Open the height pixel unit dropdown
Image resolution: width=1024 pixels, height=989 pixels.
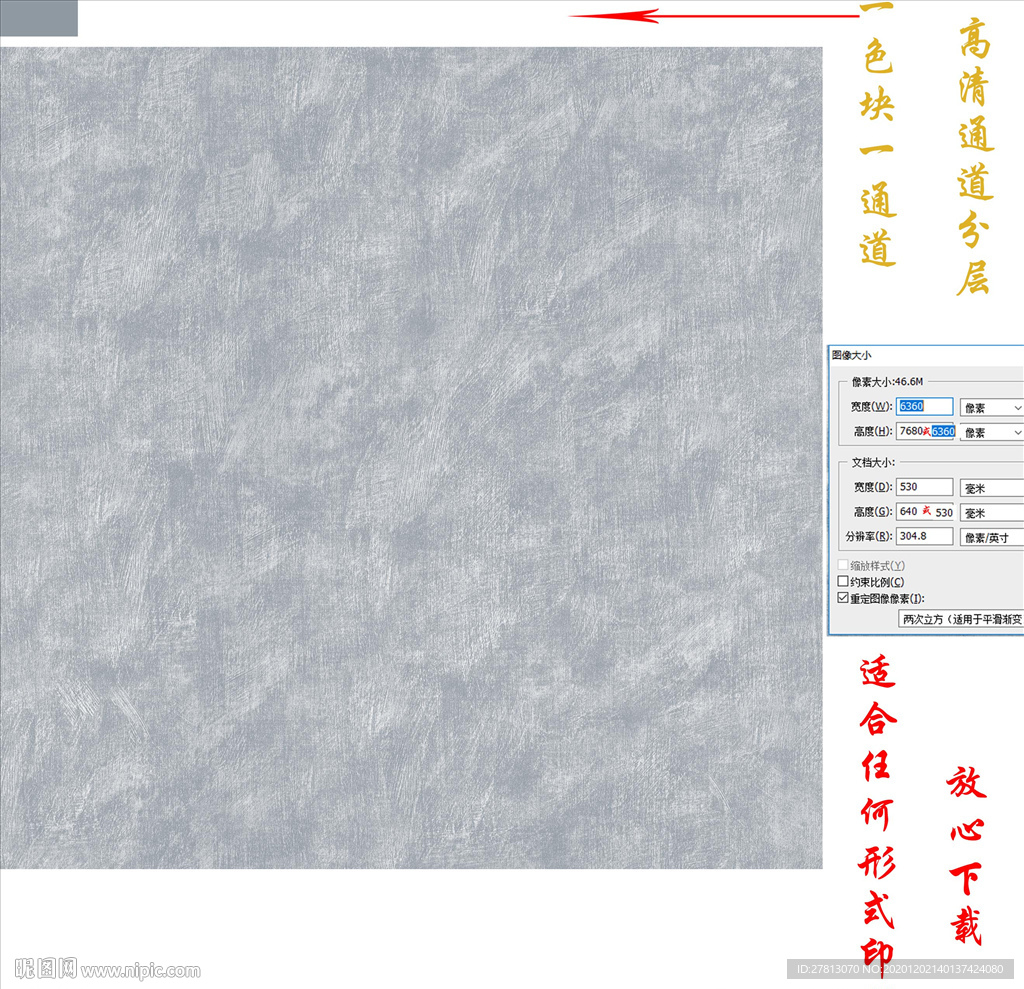coord(991,432)
